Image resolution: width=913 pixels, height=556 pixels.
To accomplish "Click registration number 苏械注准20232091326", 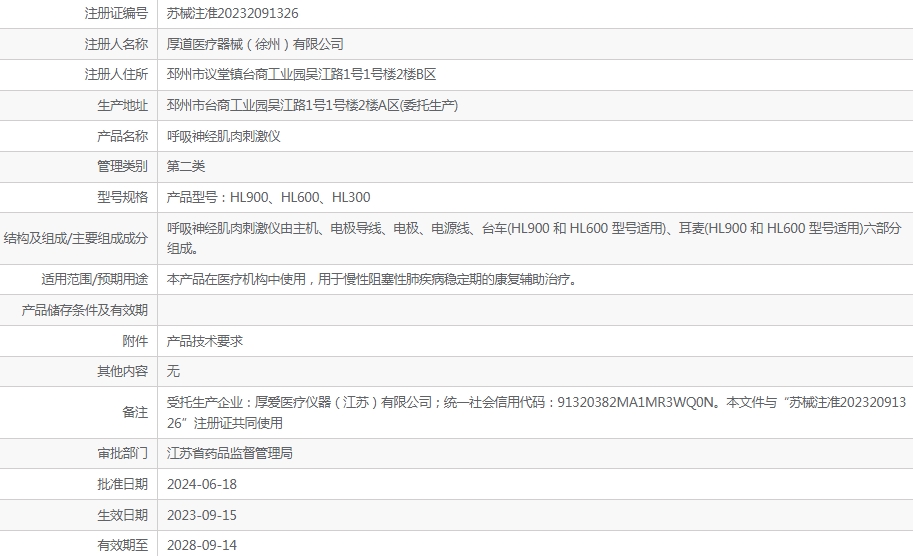I will (233, 13).
